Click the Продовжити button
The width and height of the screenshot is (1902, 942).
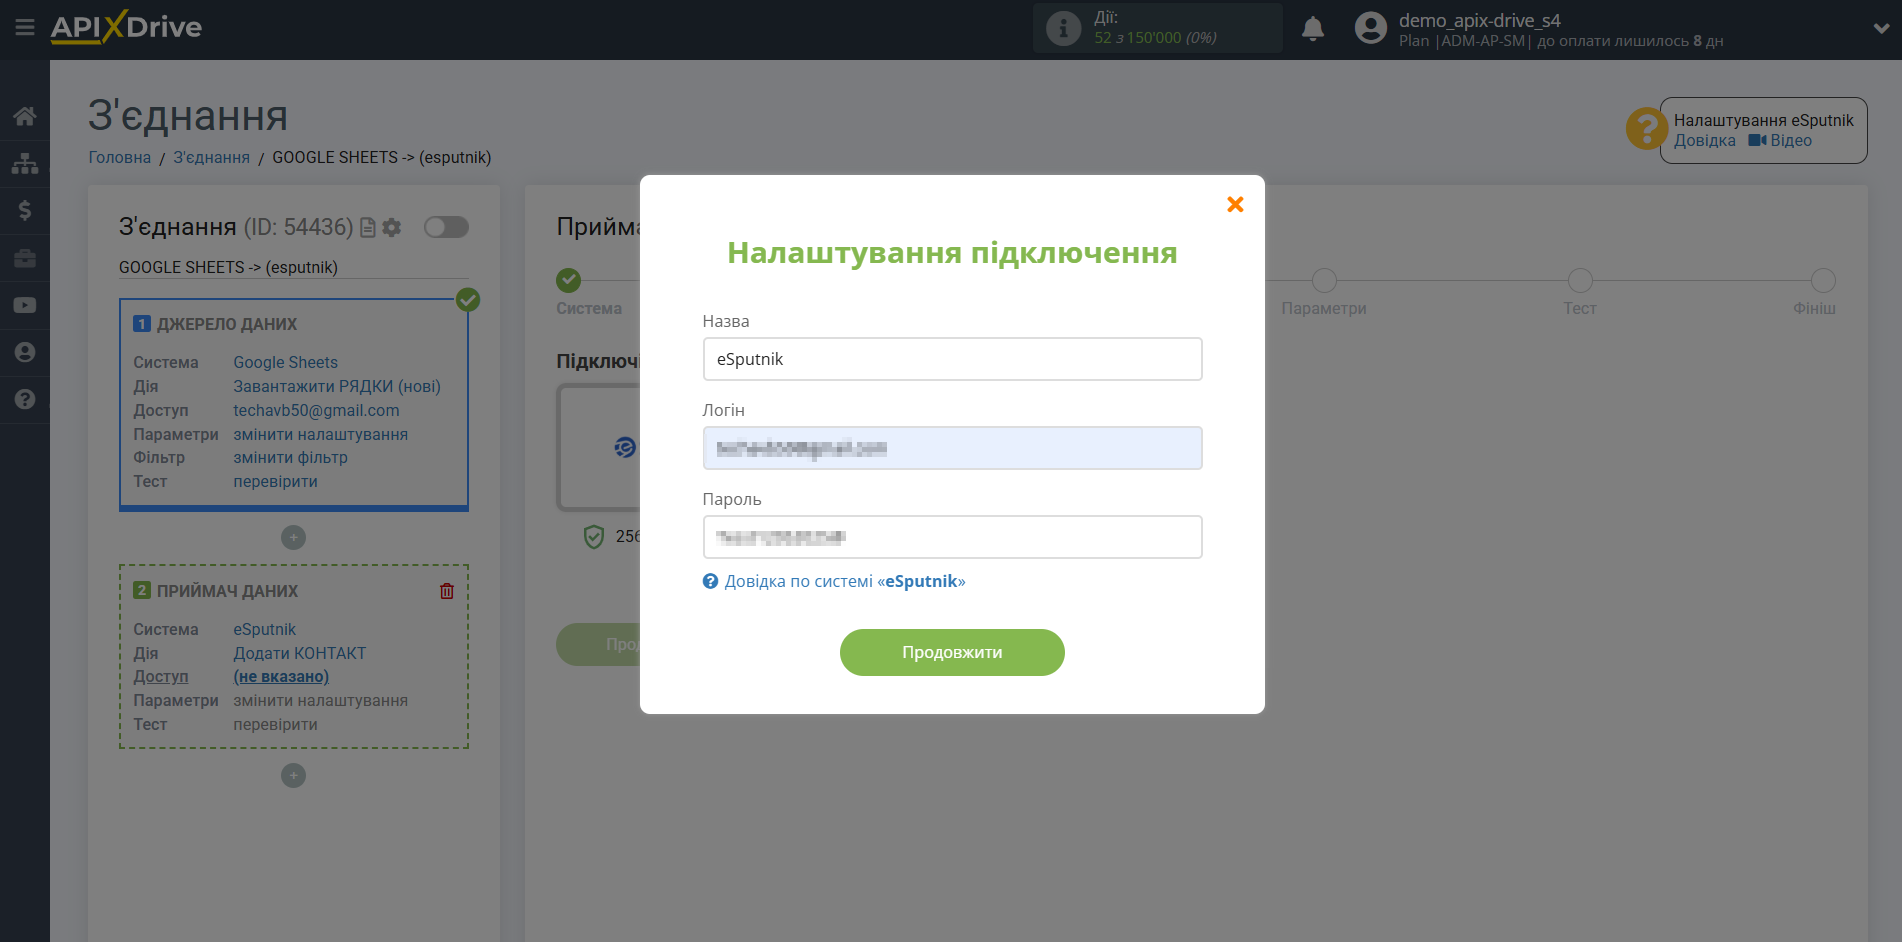tap(952, 652)
